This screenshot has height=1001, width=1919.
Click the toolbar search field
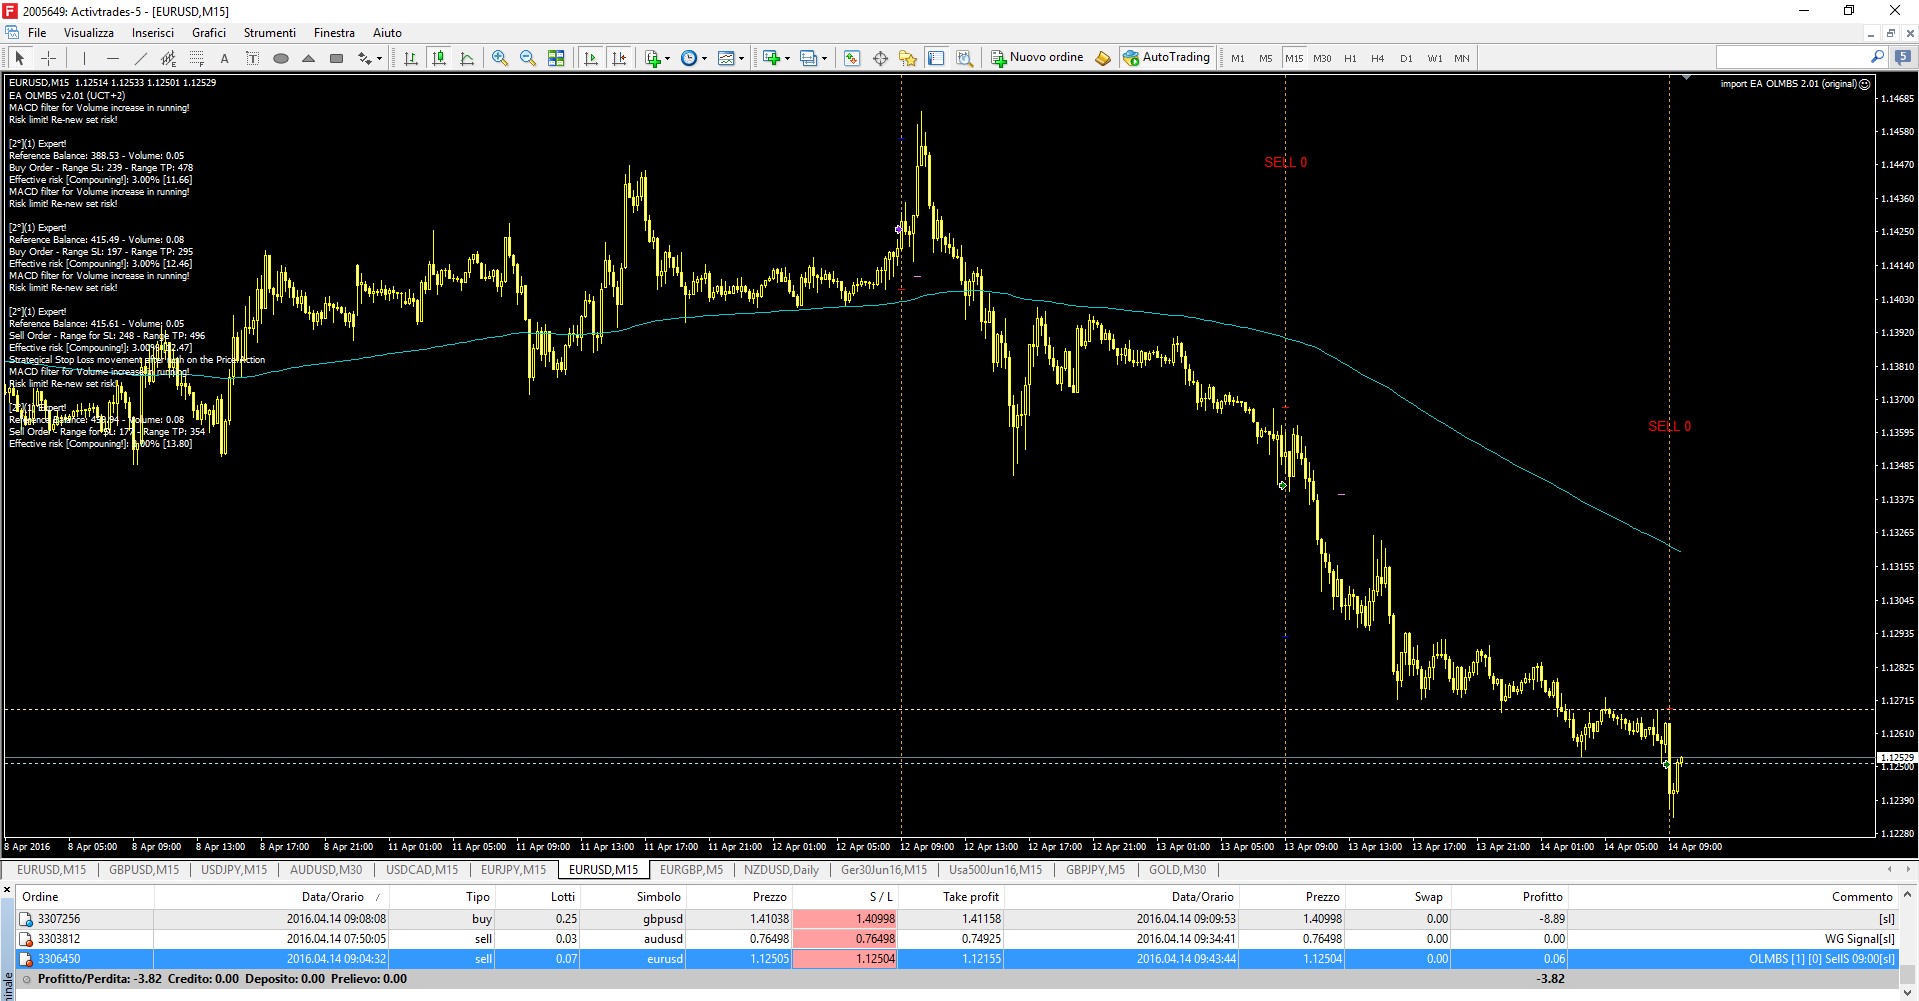click(1792, 57)
